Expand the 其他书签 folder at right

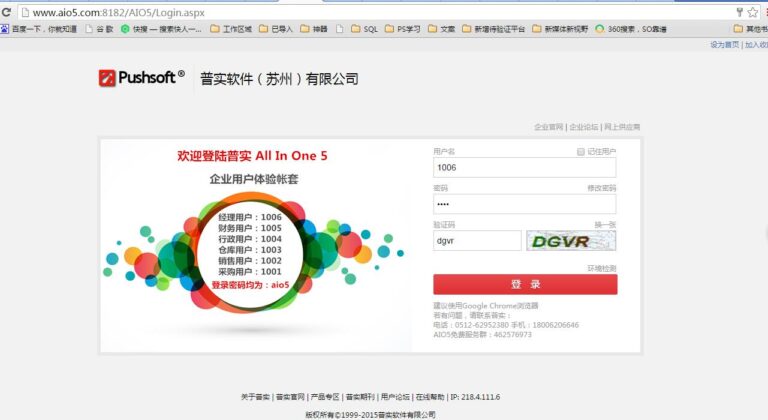(750, 29)
